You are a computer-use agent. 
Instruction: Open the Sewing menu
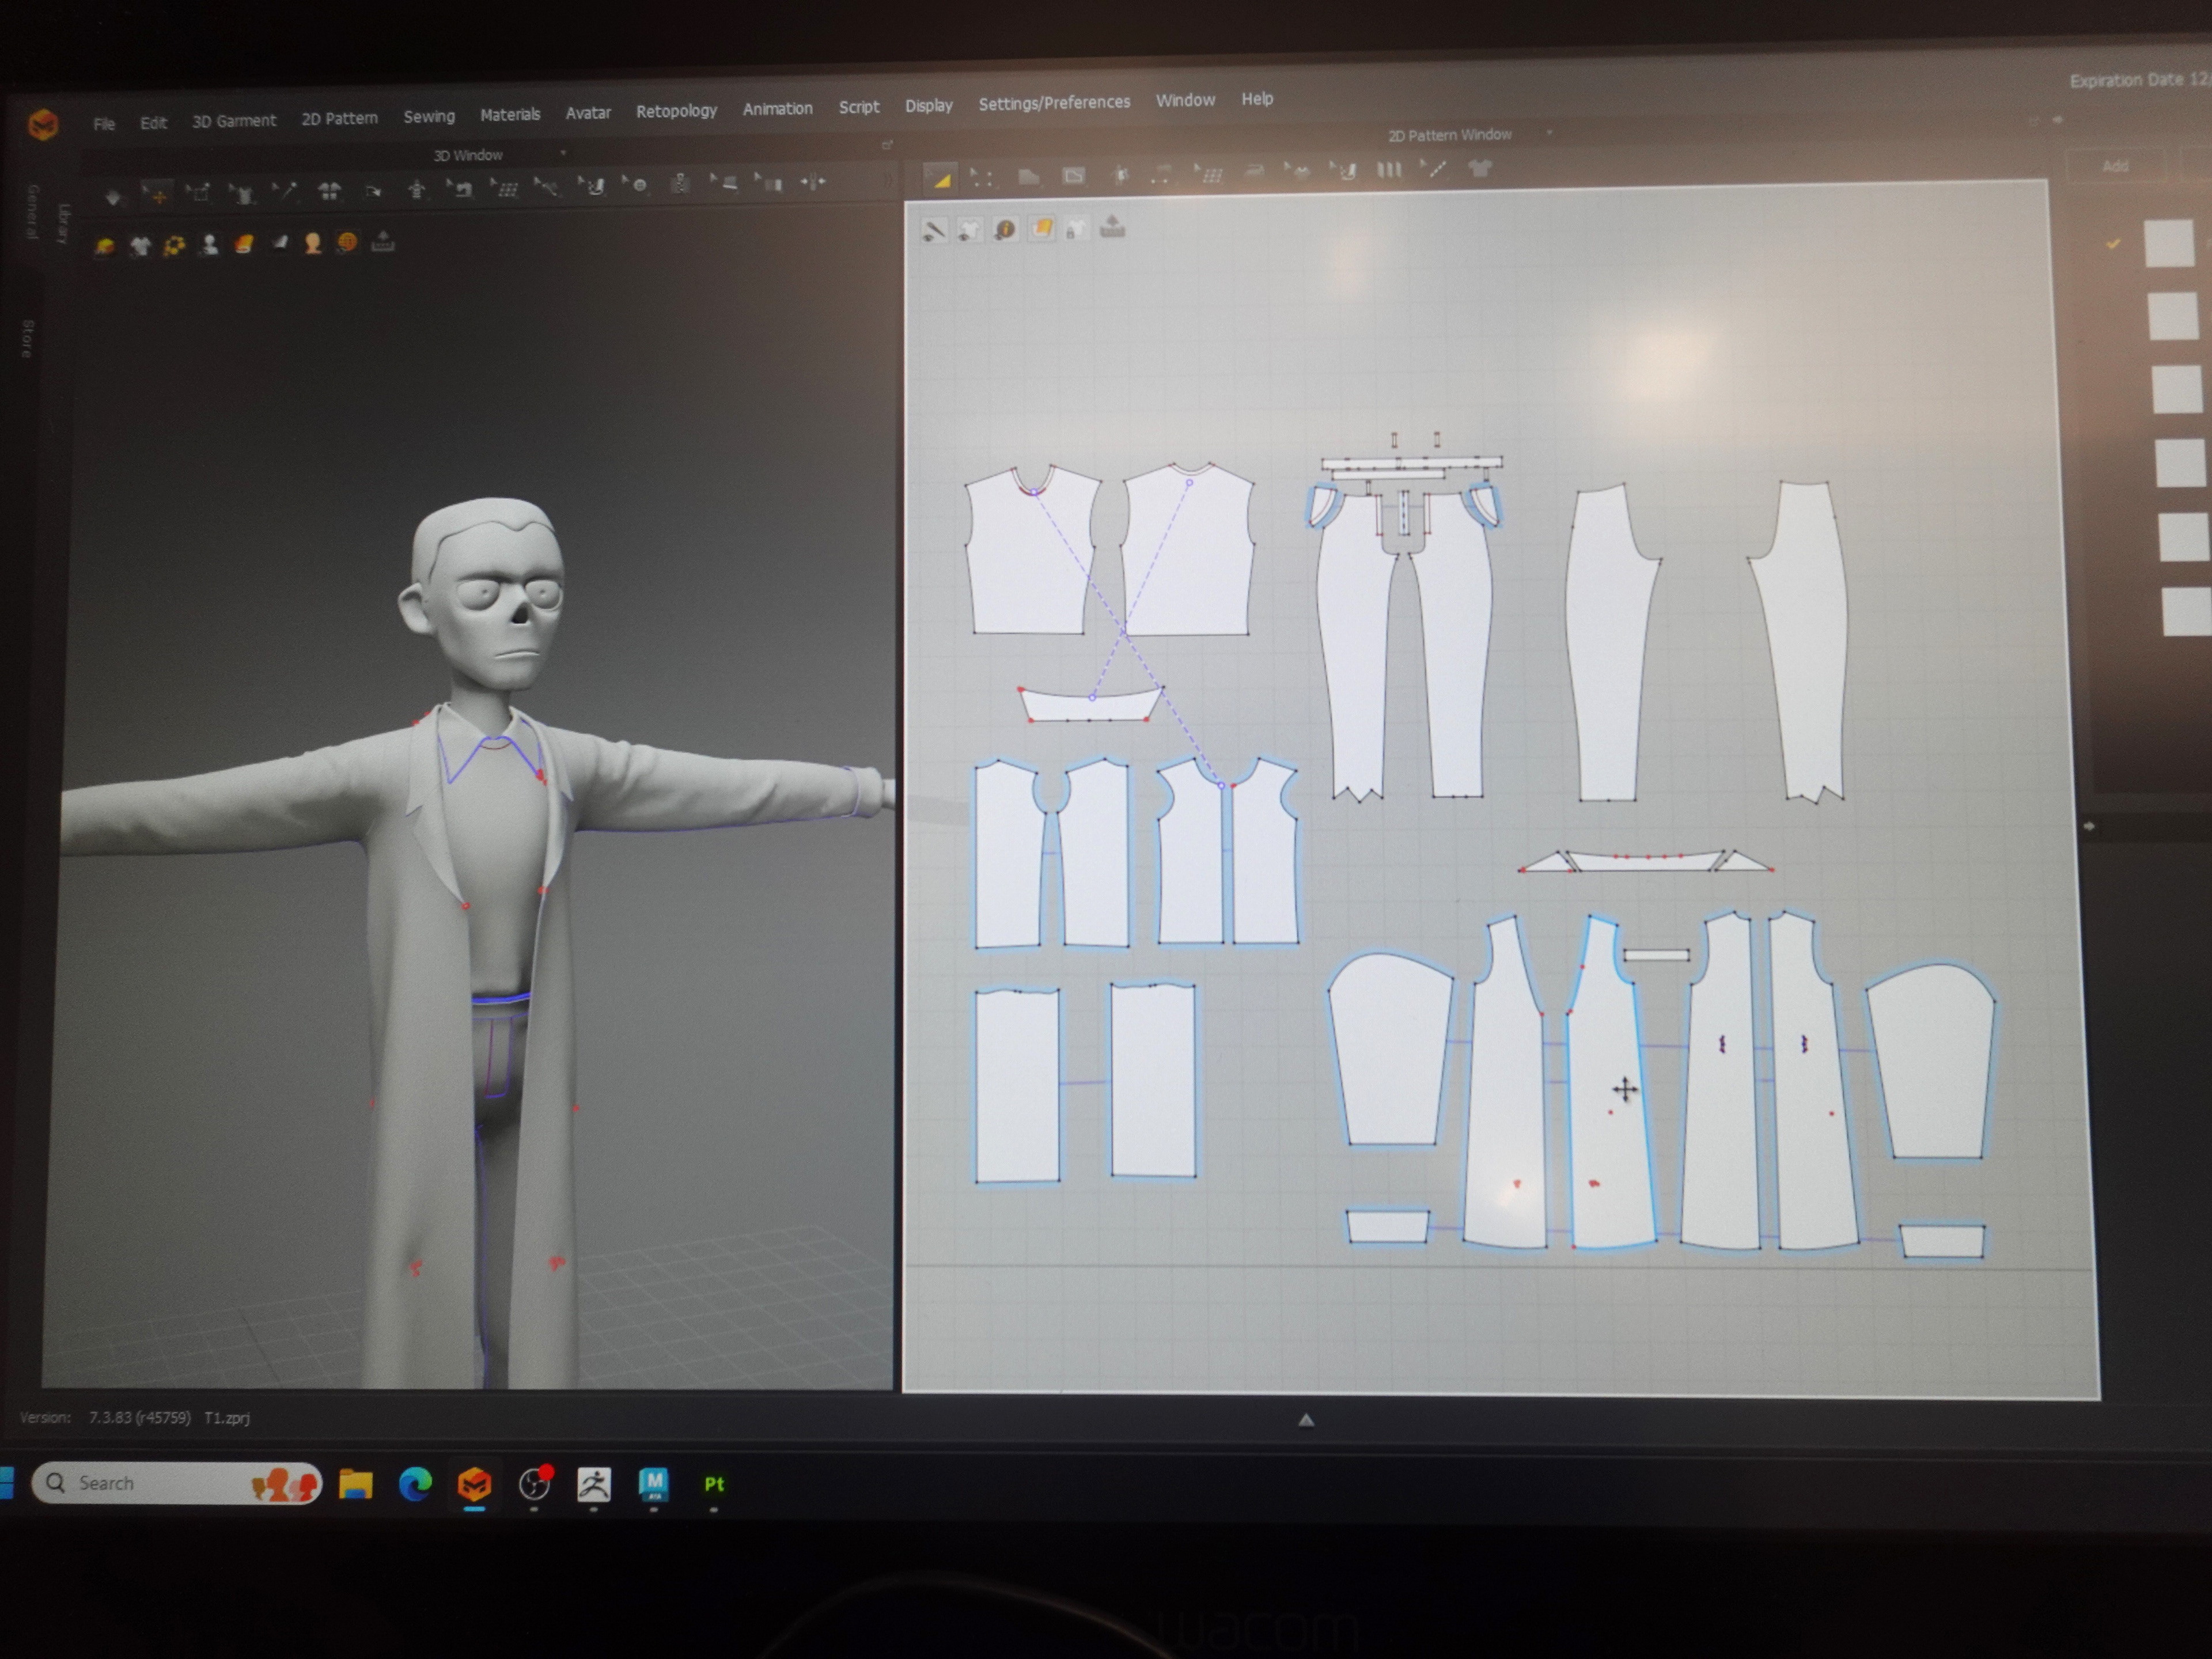click(x=429, y=116)
